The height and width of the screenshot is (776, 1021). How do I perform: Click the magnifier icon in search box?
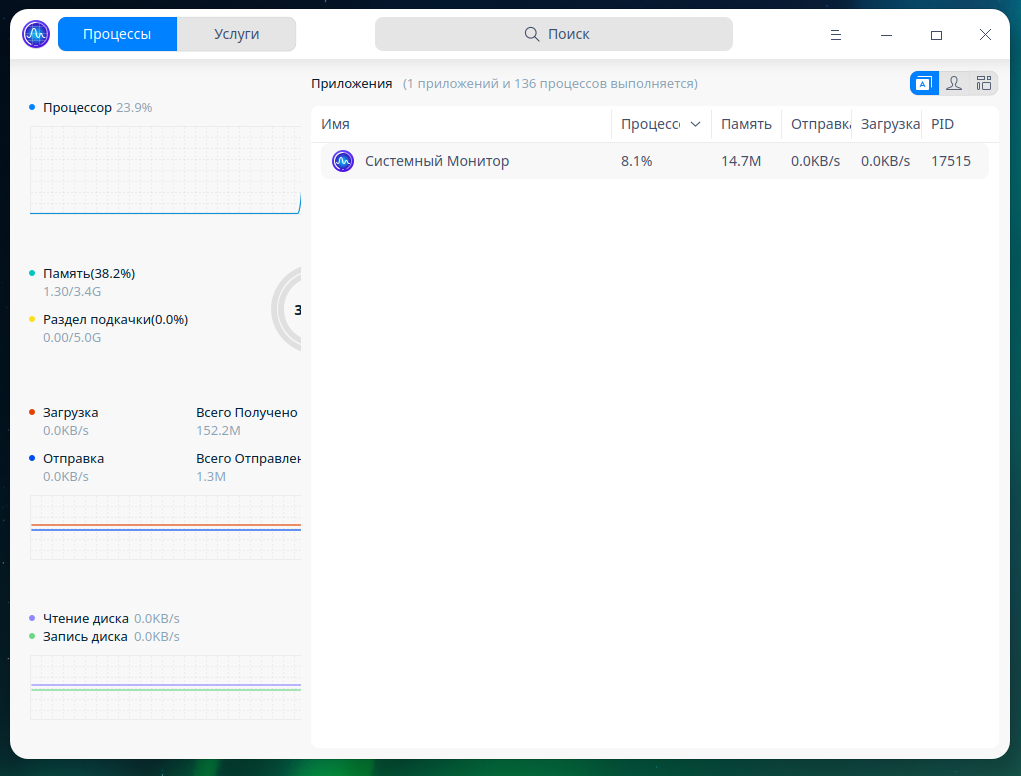pyautogui.click(x=532, y=34)
